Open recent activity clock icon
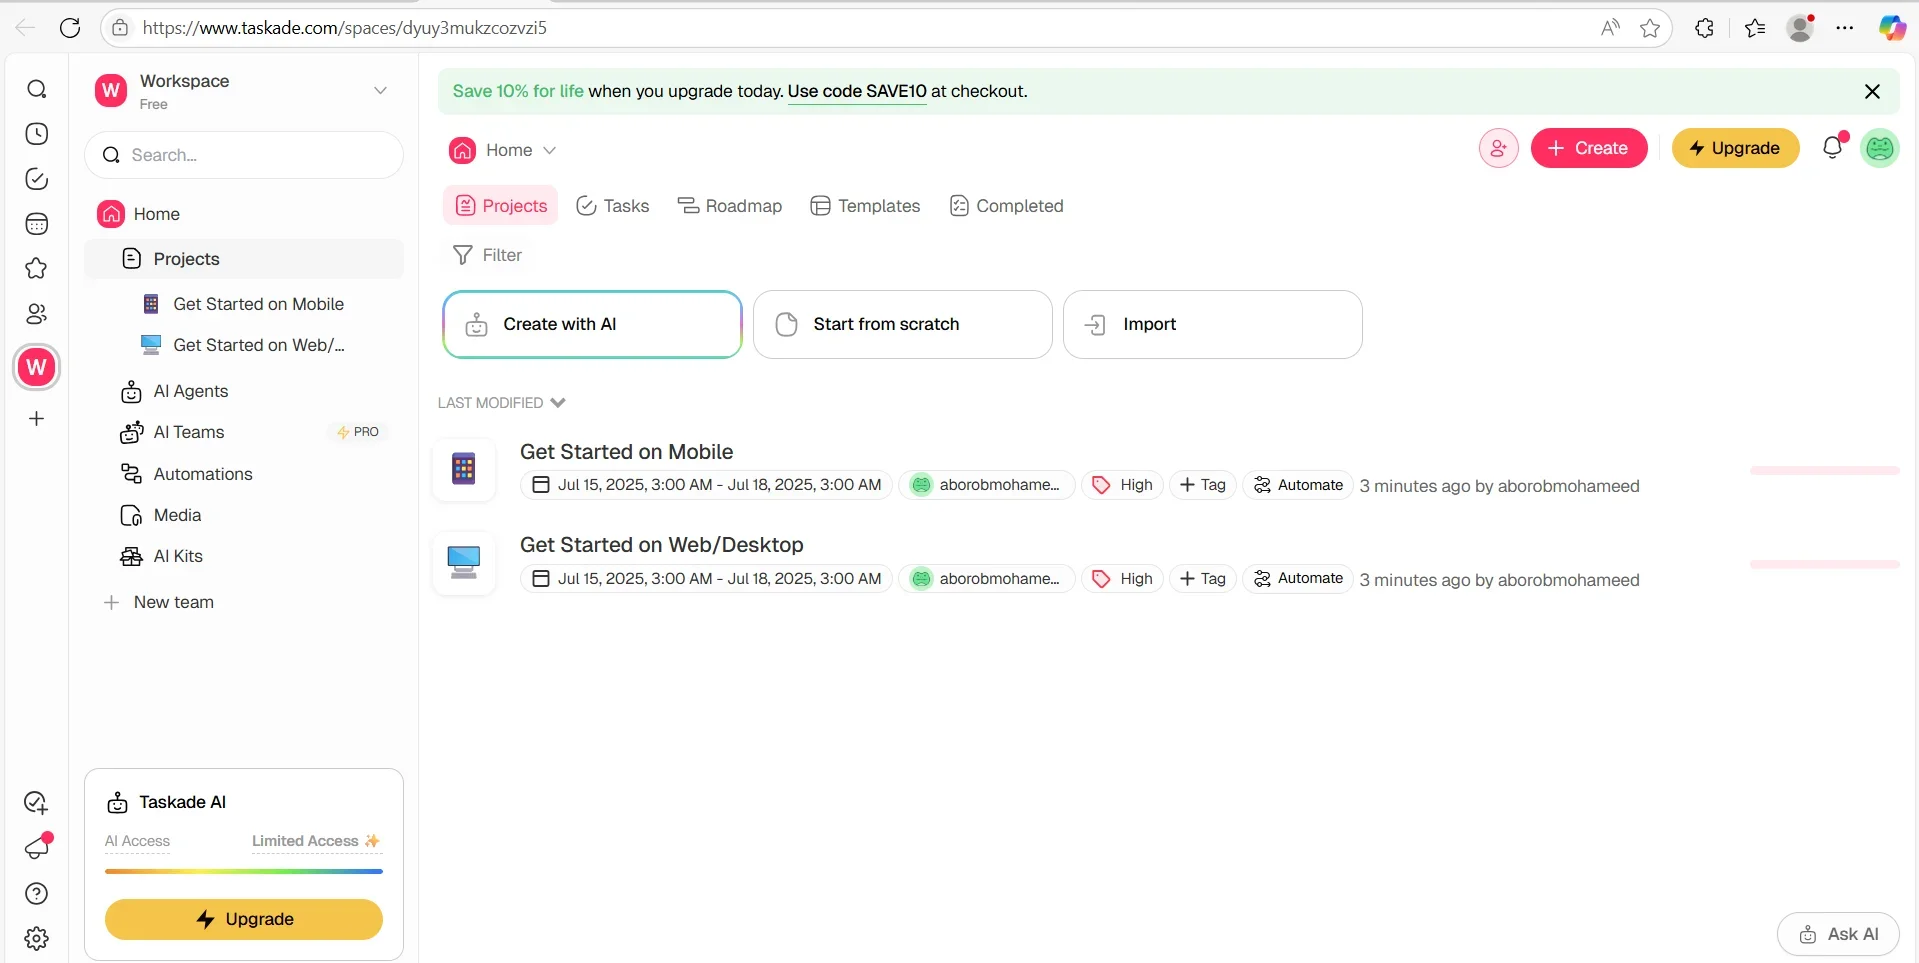Viewport: 1919px width, 963px height. point(37,134)
